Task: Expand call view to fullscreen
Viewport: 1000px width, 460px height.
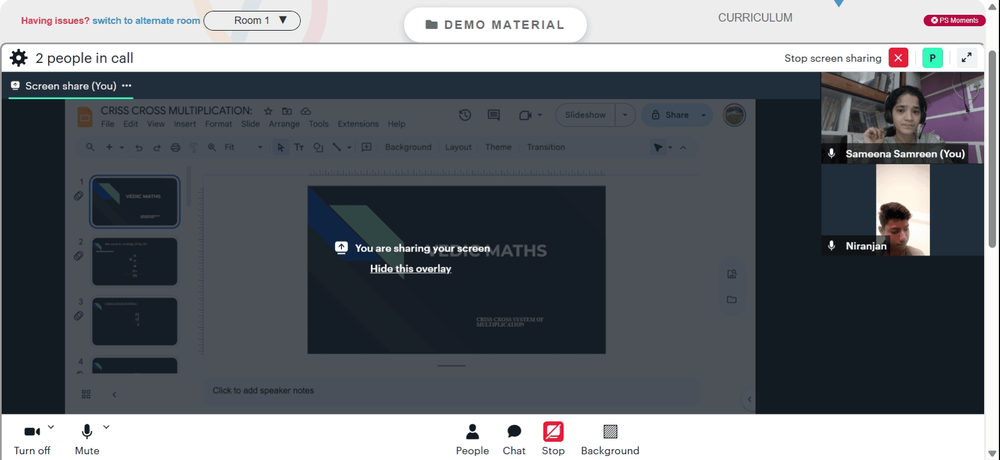Action: 967,58
